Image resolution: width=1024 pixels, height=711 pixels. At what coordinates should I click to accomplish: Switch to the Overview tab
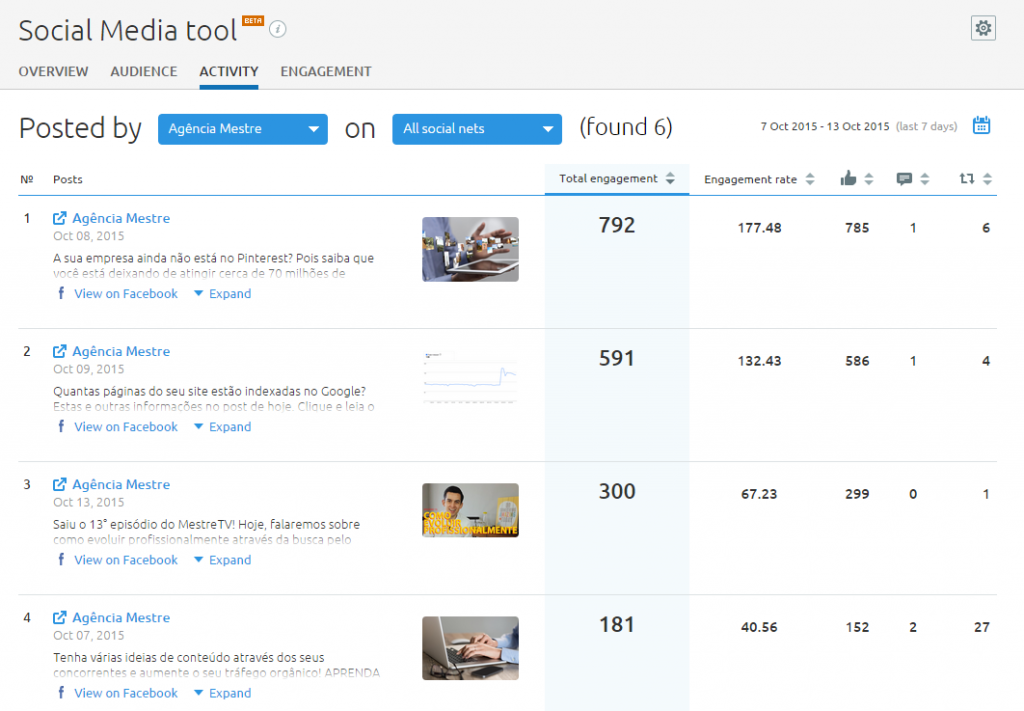click(53, 72)
